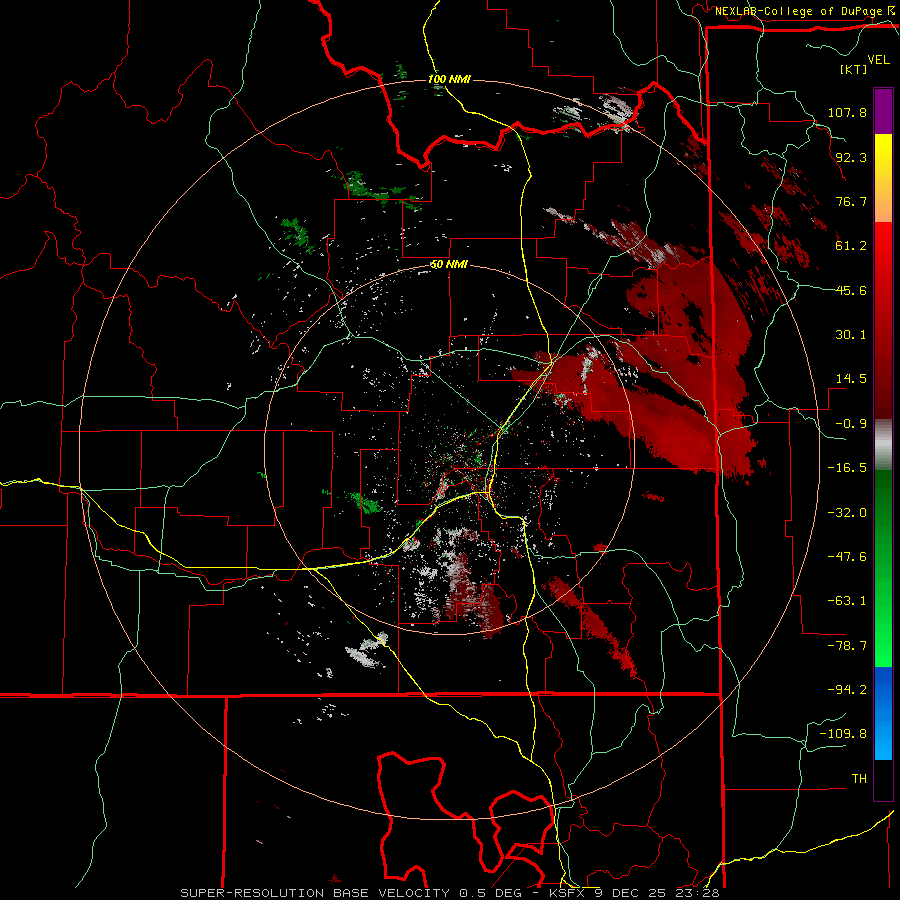Click the 14.5 legend value
This screenshot has width=900, height=900.
851,379
